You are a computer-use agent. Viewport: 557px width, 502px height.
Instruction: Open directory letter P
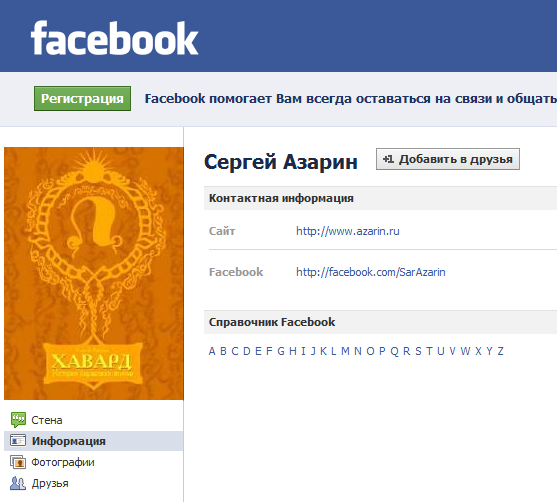[382, 351]
